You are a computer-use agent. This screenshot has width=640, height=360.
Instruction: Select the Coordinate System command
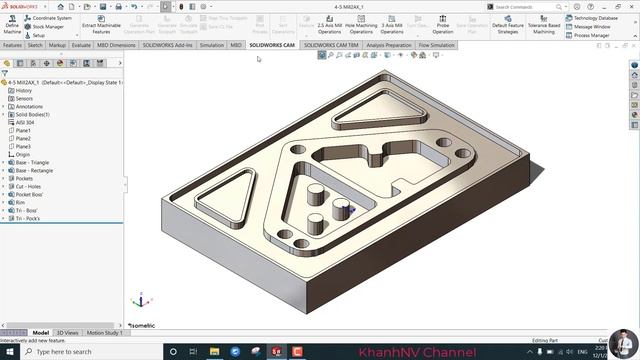(48, 18)
